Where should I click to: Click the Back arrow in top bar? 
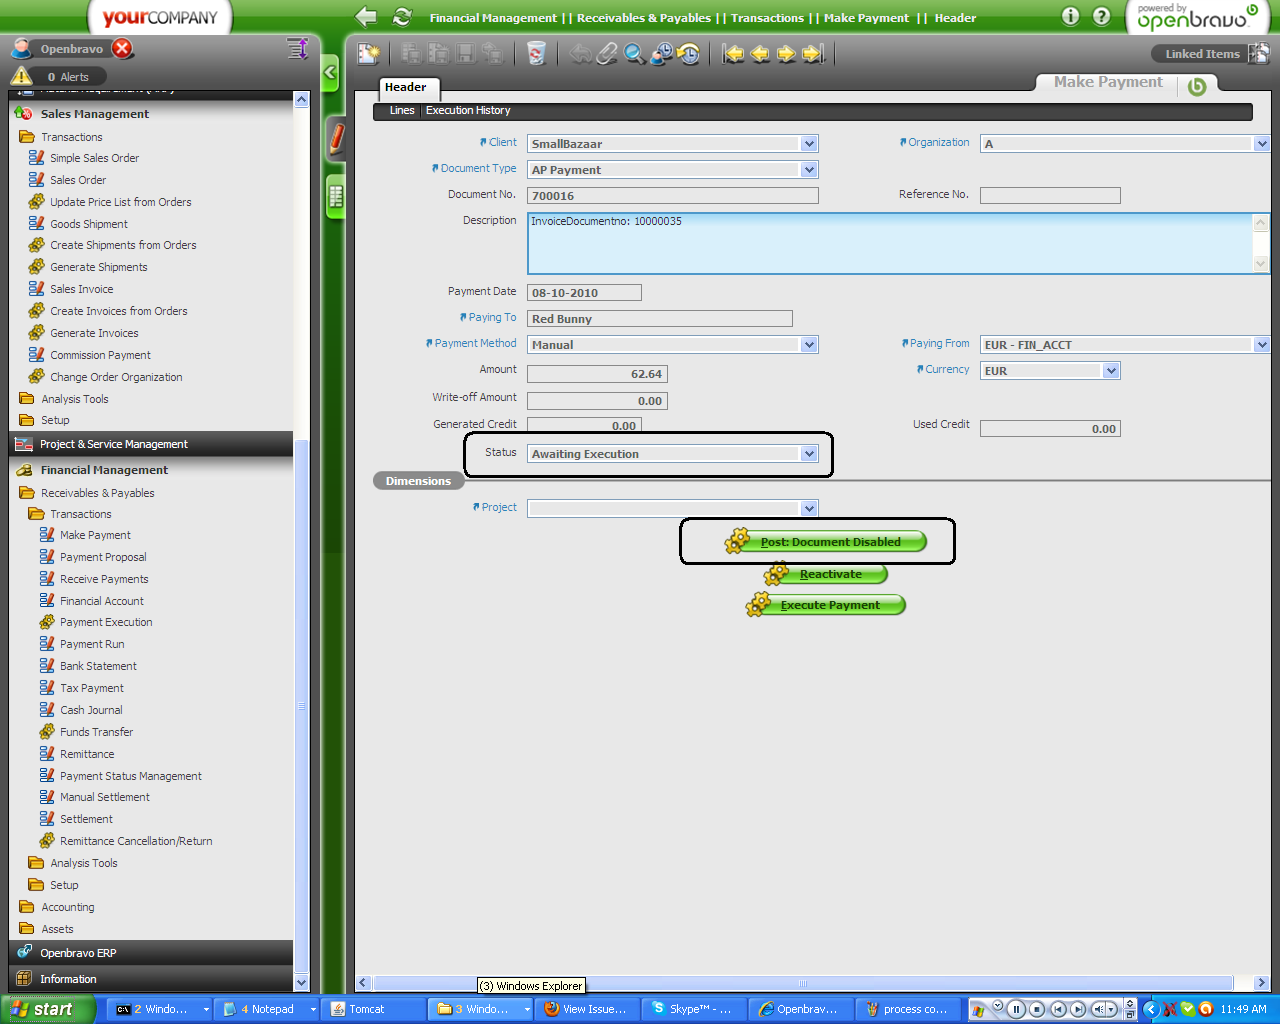coord(366,17)
